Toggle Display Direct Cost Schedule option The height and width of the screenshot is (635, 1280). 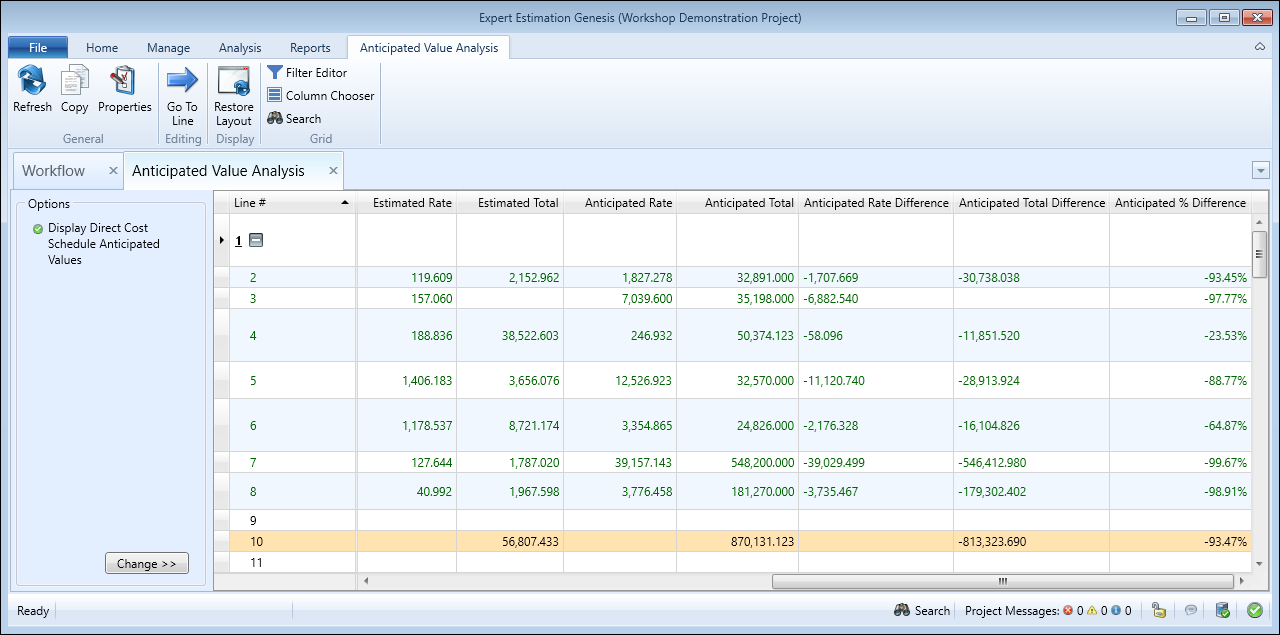point(38,229)
